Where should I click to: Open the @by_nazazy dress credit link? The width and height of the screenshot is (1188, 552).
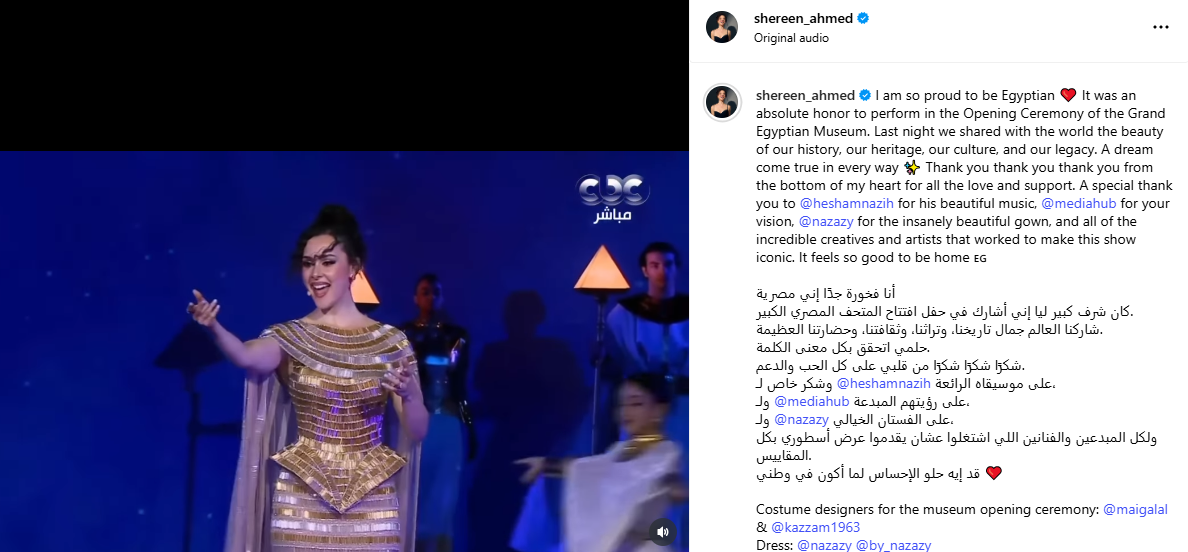893,546
